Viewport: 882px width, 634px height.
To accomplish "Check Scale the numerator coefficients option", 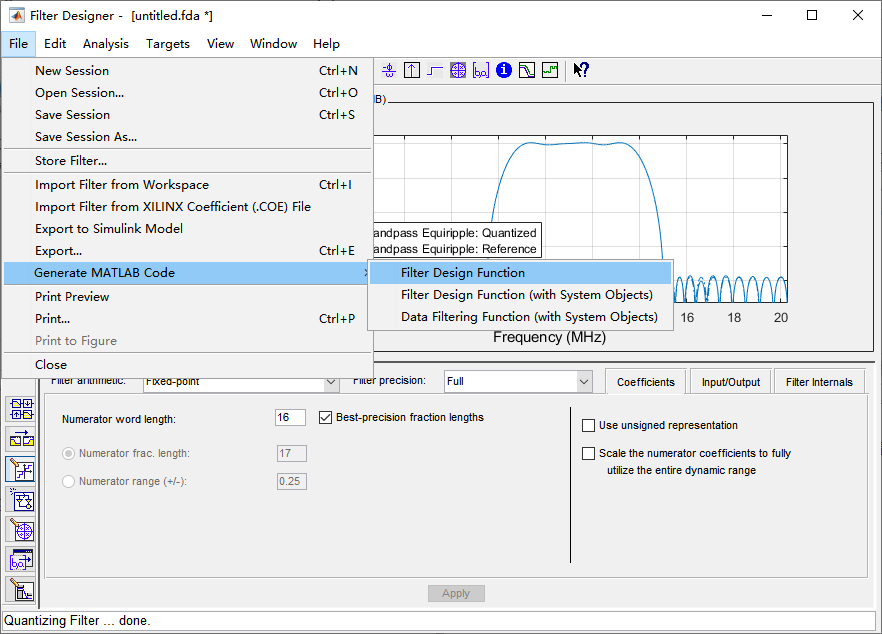I will [588, 453].
